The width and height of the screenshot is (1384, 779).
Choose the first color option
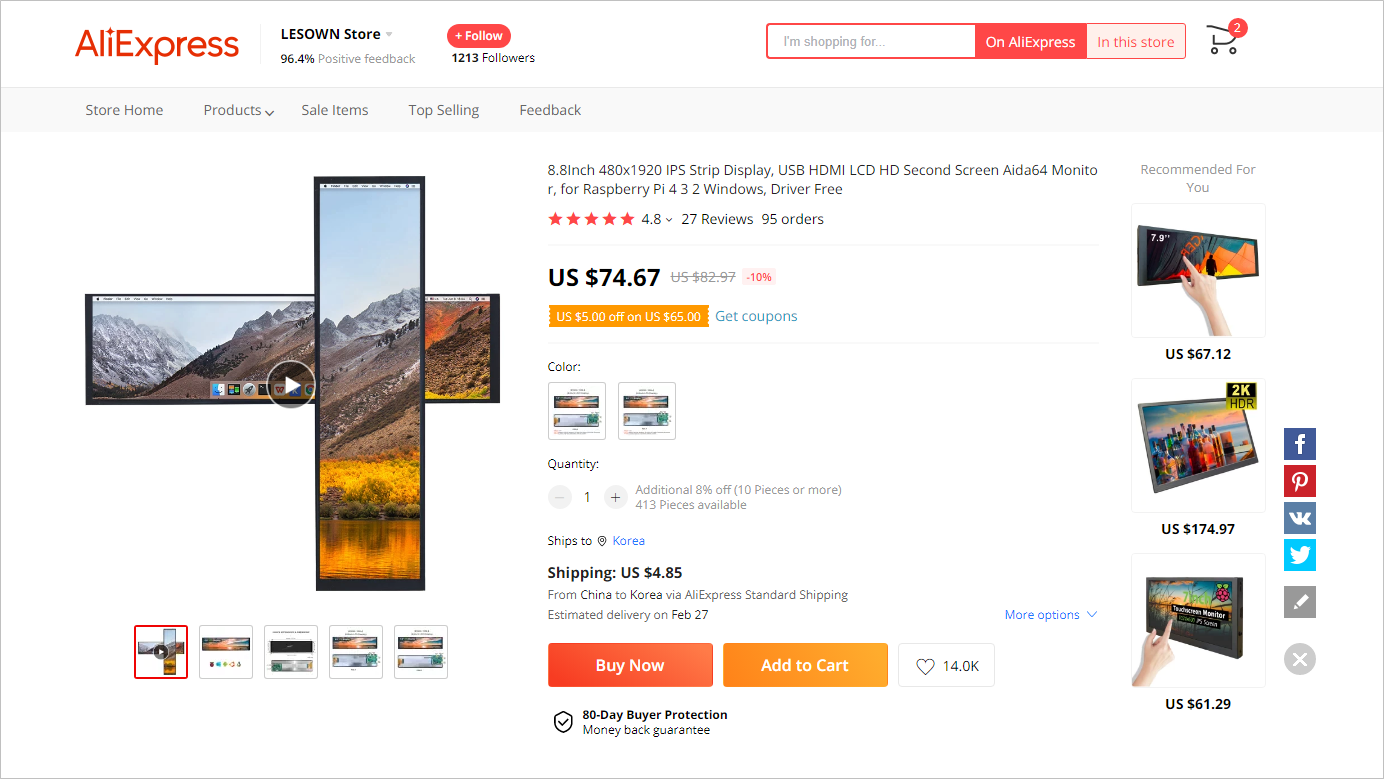click(577, 411)
